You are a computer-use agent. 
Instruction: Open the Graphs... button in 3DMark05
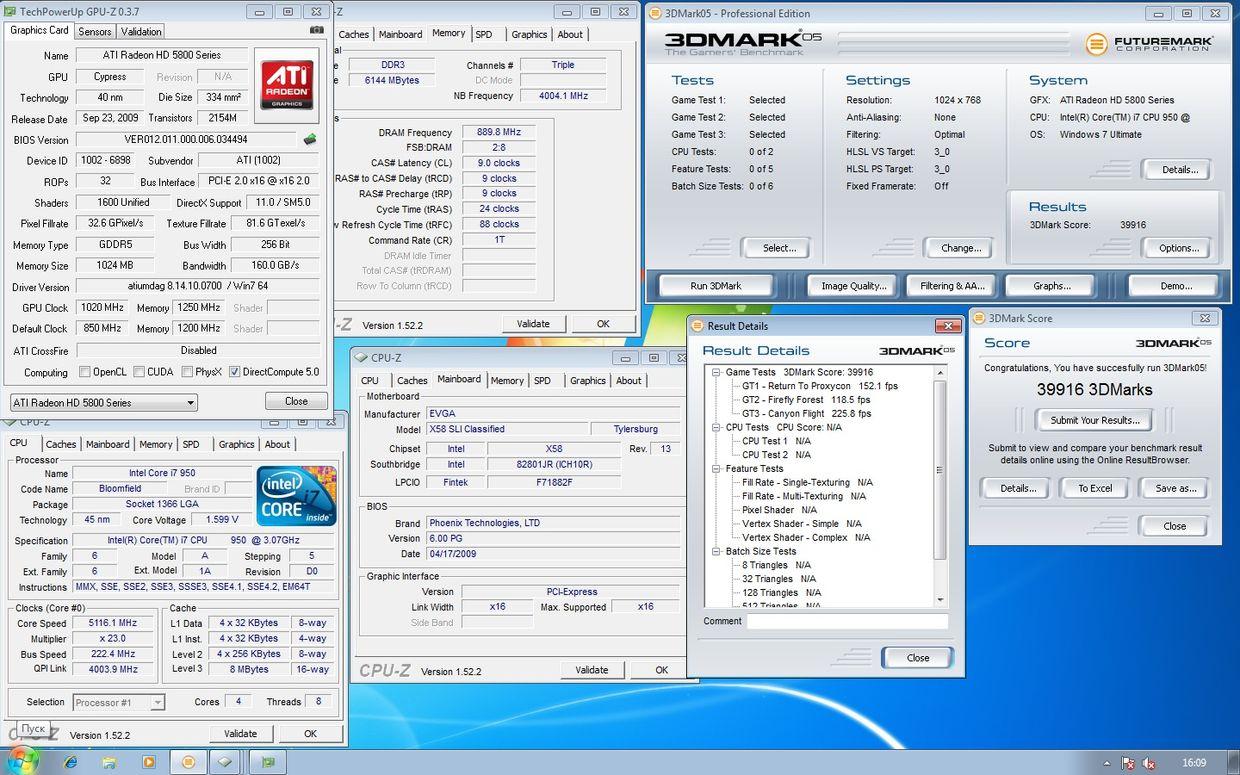(1052, 286)
